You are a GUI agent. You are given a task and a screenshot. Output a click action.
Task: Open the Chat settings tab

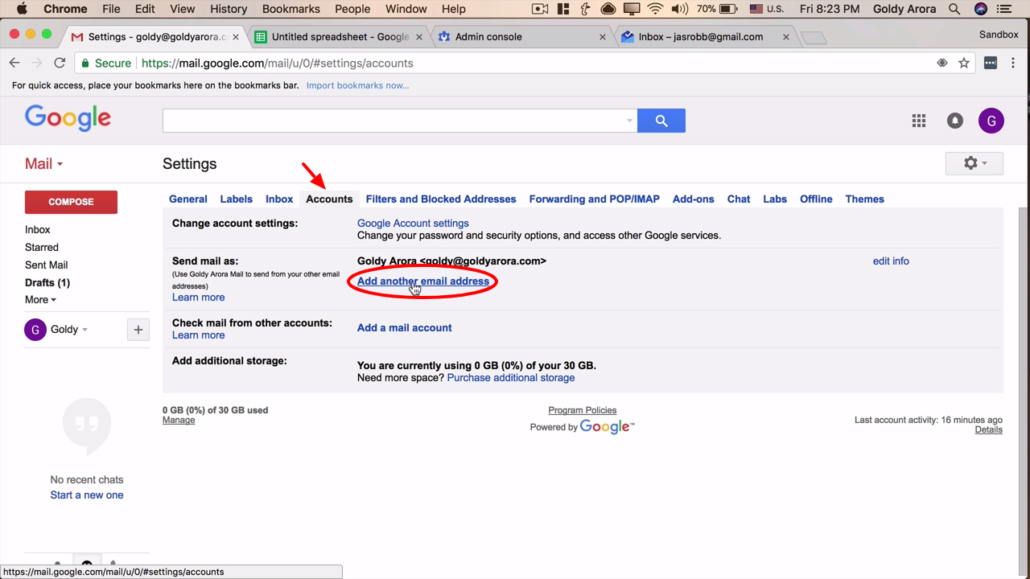[x=738, y=199]
